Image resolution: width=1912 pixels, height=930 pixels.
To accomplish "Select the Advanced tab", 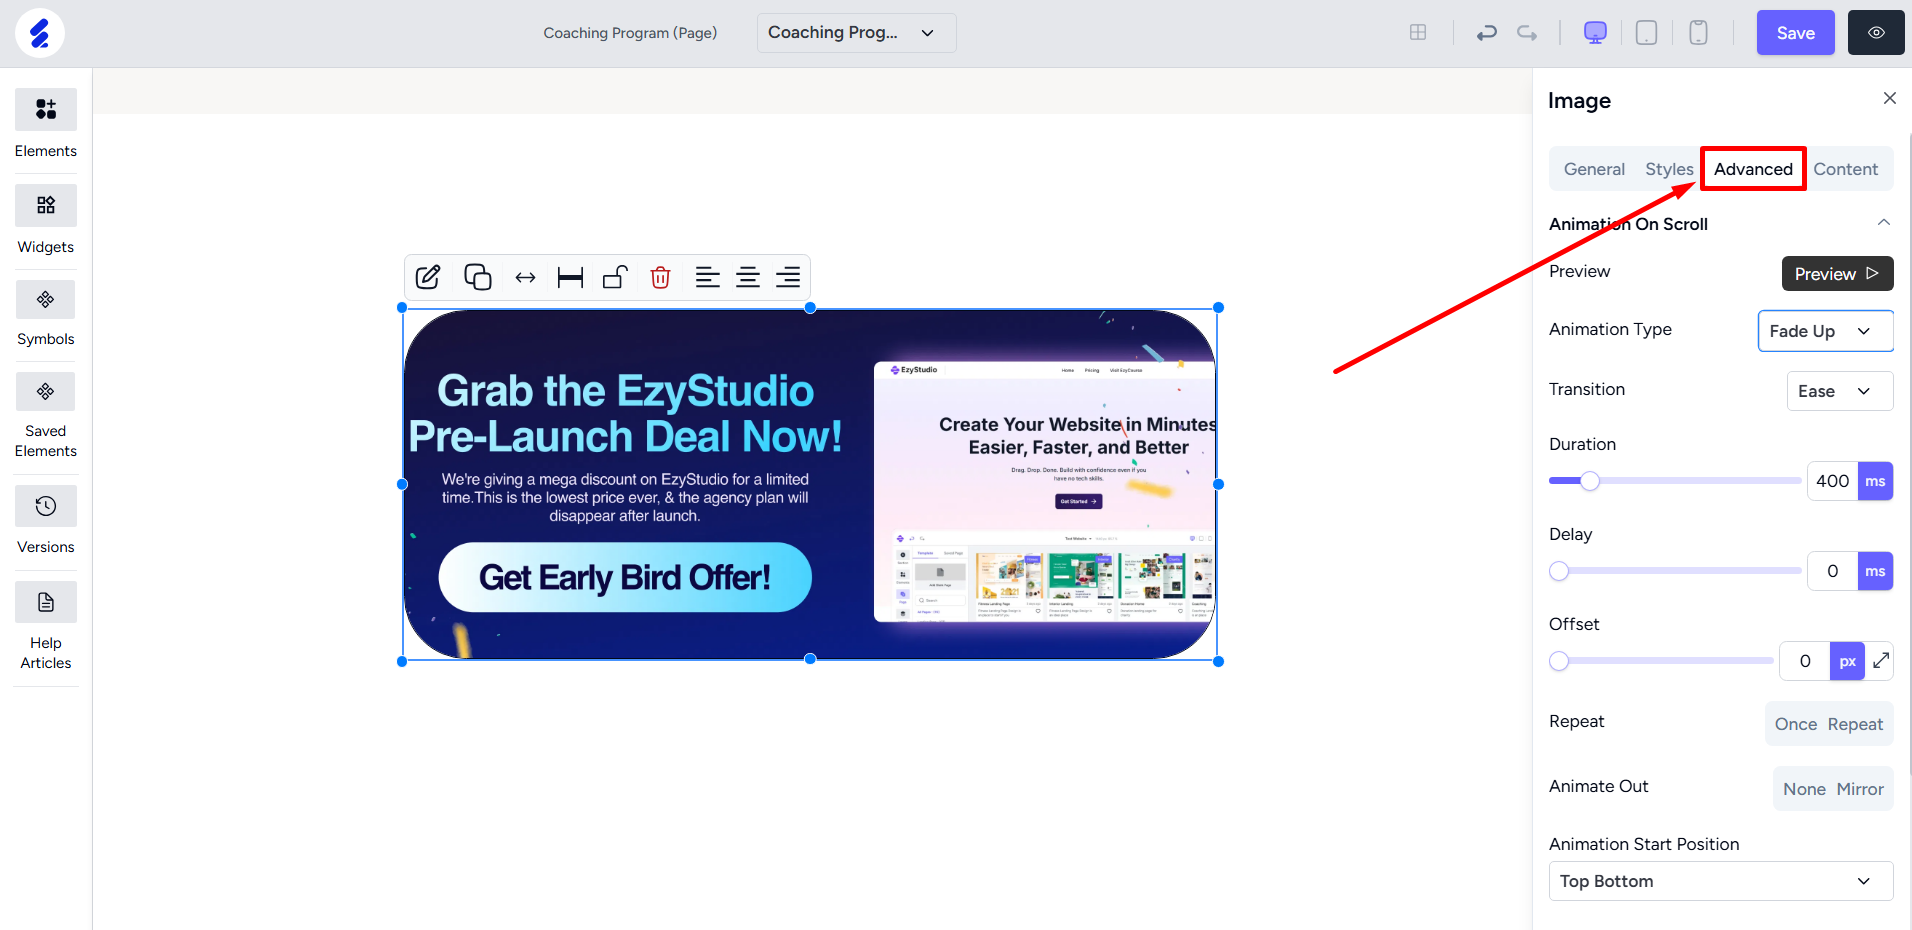I will tap(1753, 169).
